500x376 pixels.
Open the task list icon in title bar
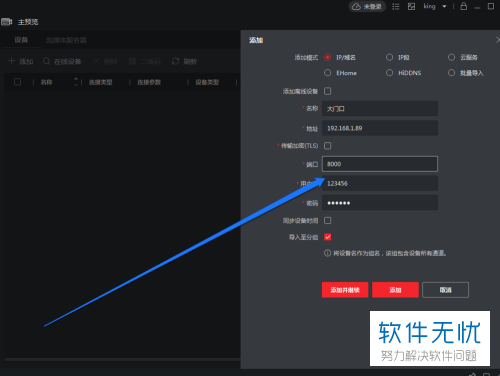point(396,7)
